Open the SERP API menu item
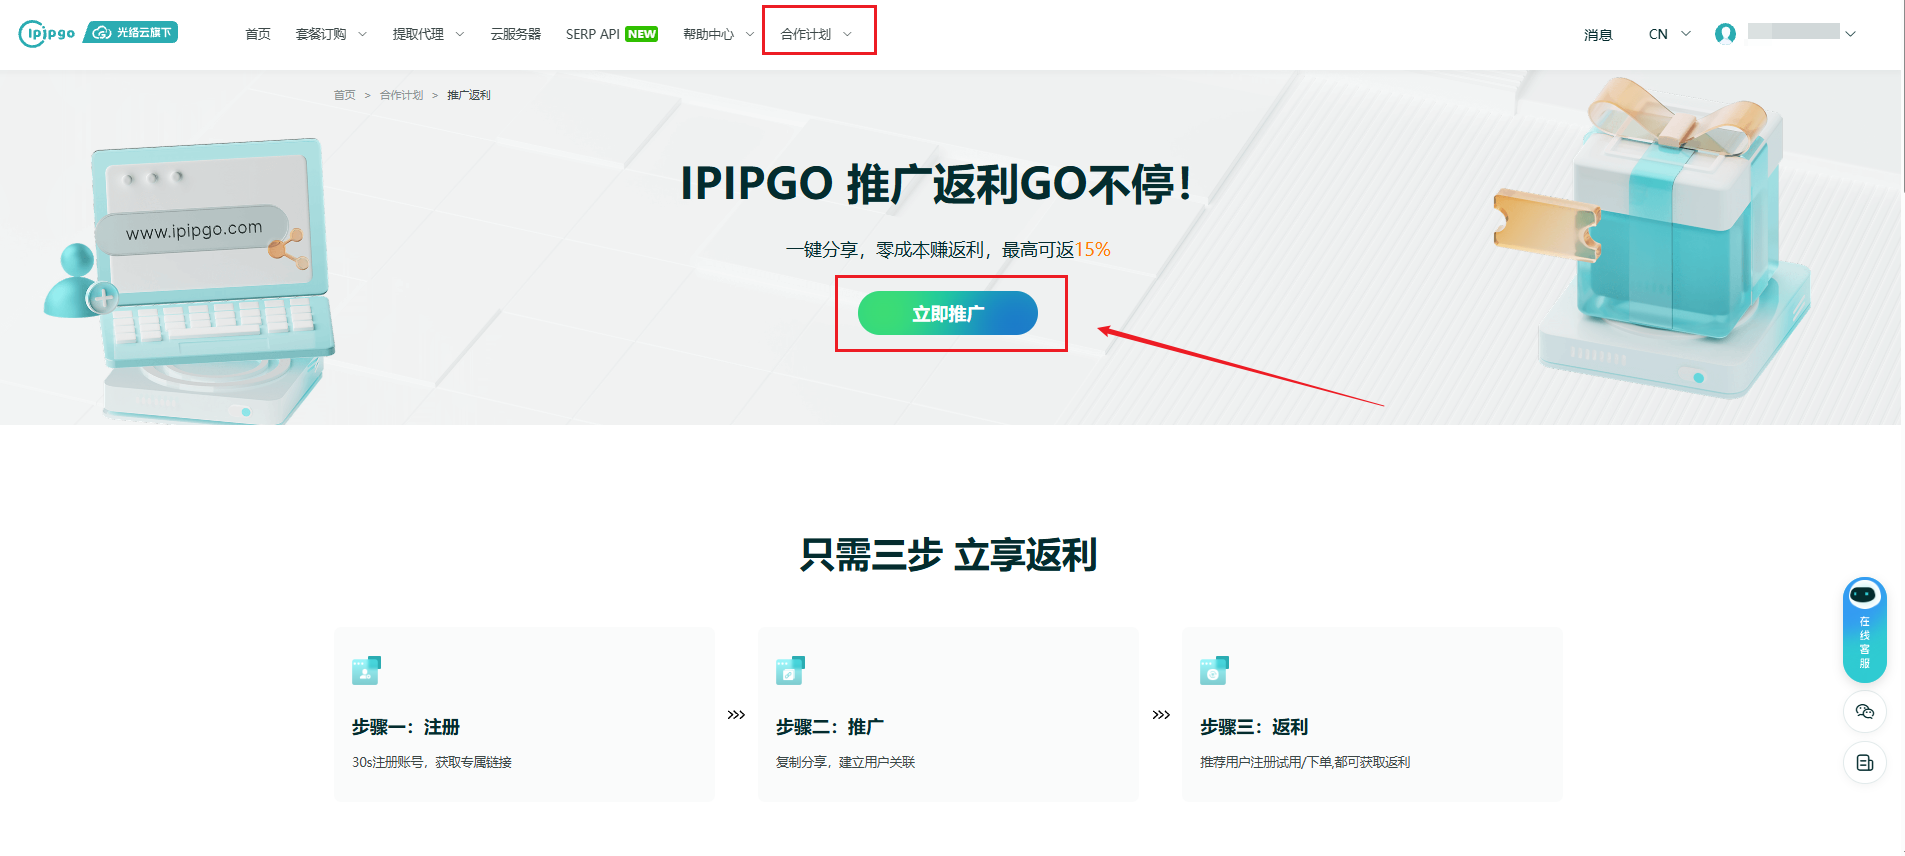The width and height of the screenshot is (1905, 856). click(x=592, y=34)
